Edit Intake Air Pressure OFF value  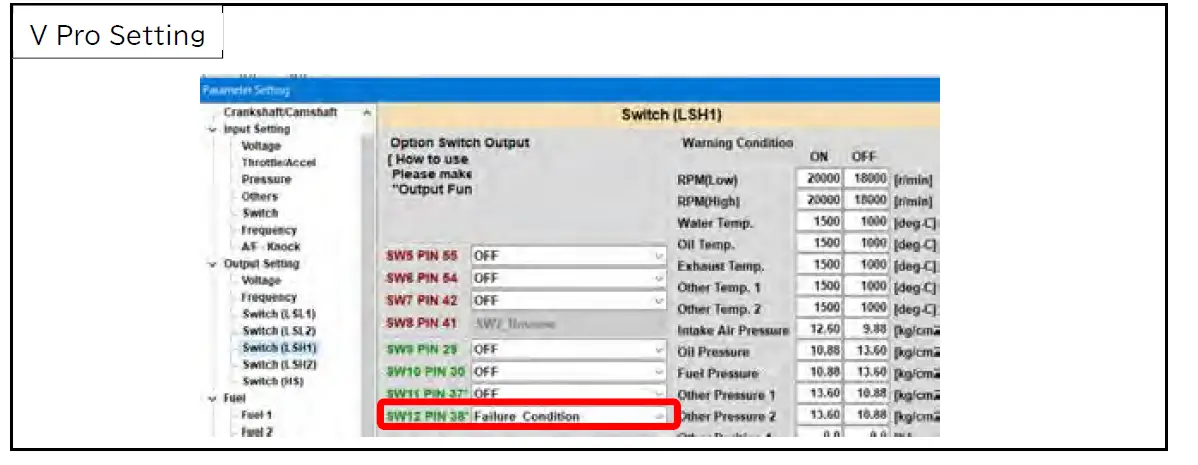click(x=868, y=330)
